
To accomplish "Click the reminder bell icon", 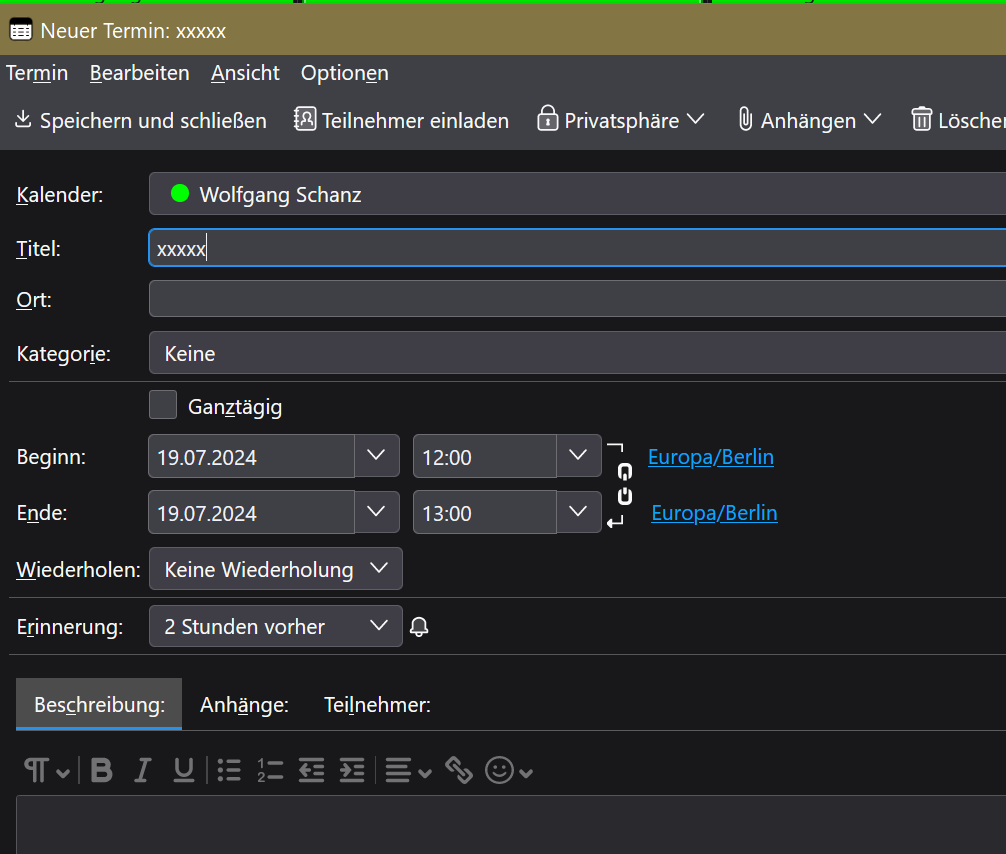I will (x=420, y=627).
